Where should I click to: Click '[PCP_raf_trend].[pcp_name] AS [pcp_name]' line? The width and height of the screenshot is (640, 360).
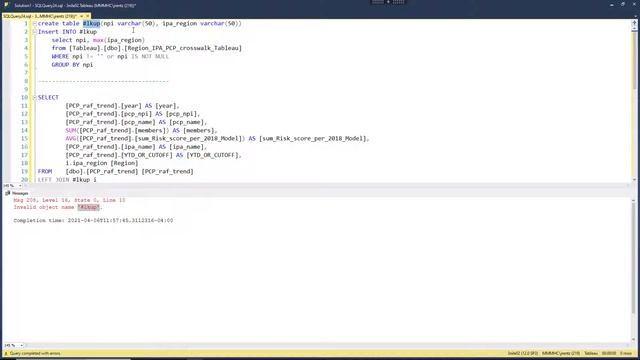(x=136, y=122)
